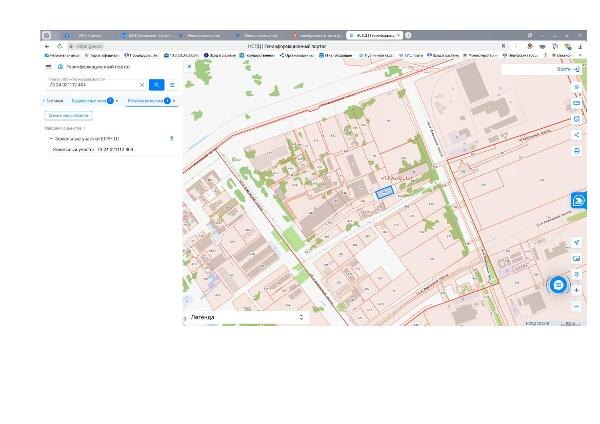This screenshot has width=600, height=424.
Task: Clear the search field with the X
Action: click(x=142, y=85)
